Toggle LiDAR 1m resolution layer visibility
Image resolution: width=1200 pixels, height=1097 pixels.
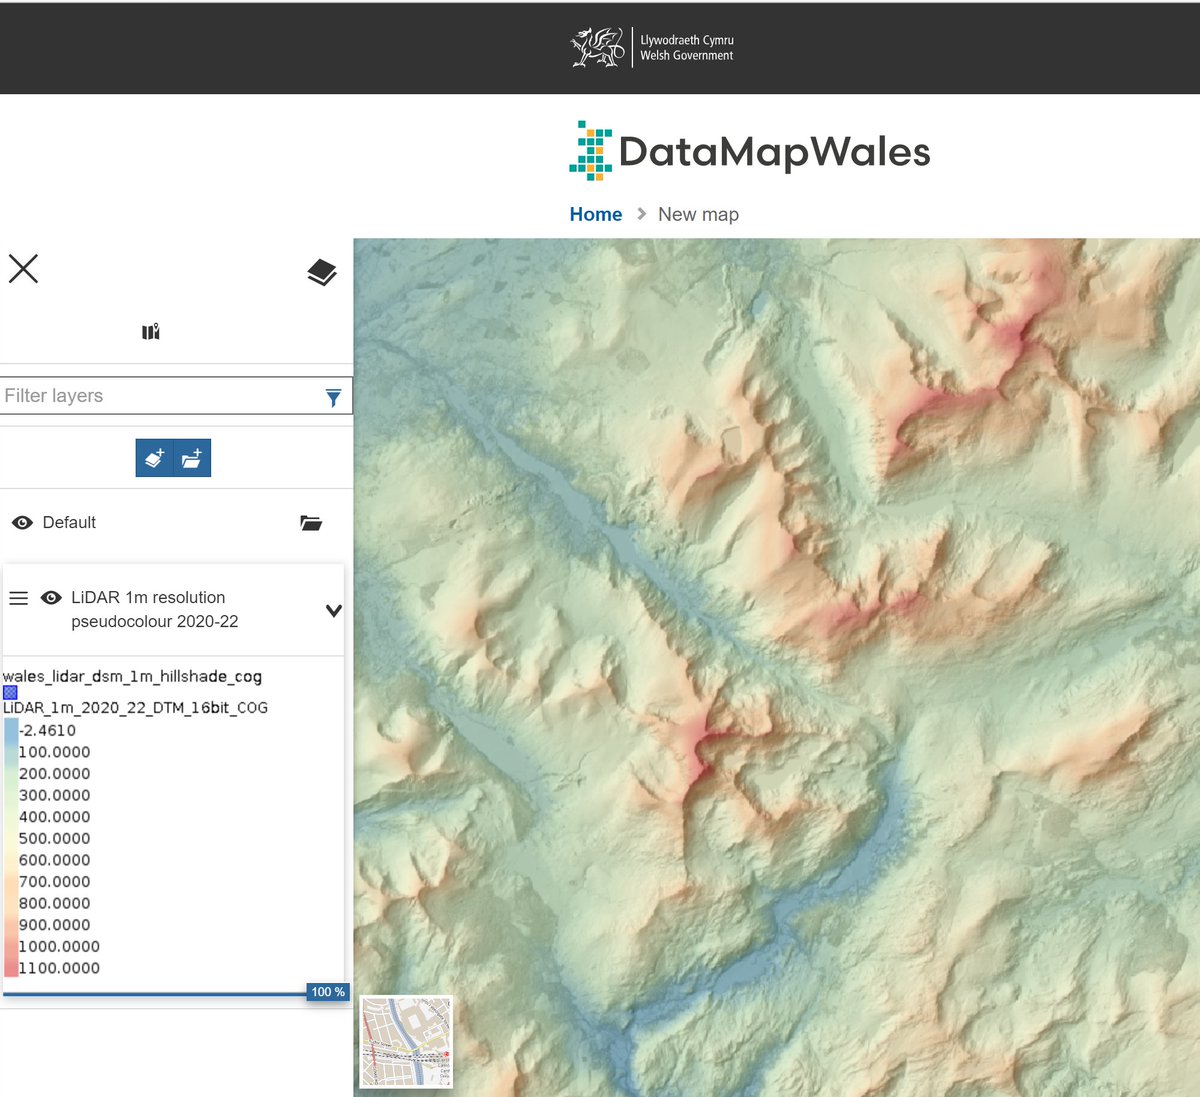point(51,598)
